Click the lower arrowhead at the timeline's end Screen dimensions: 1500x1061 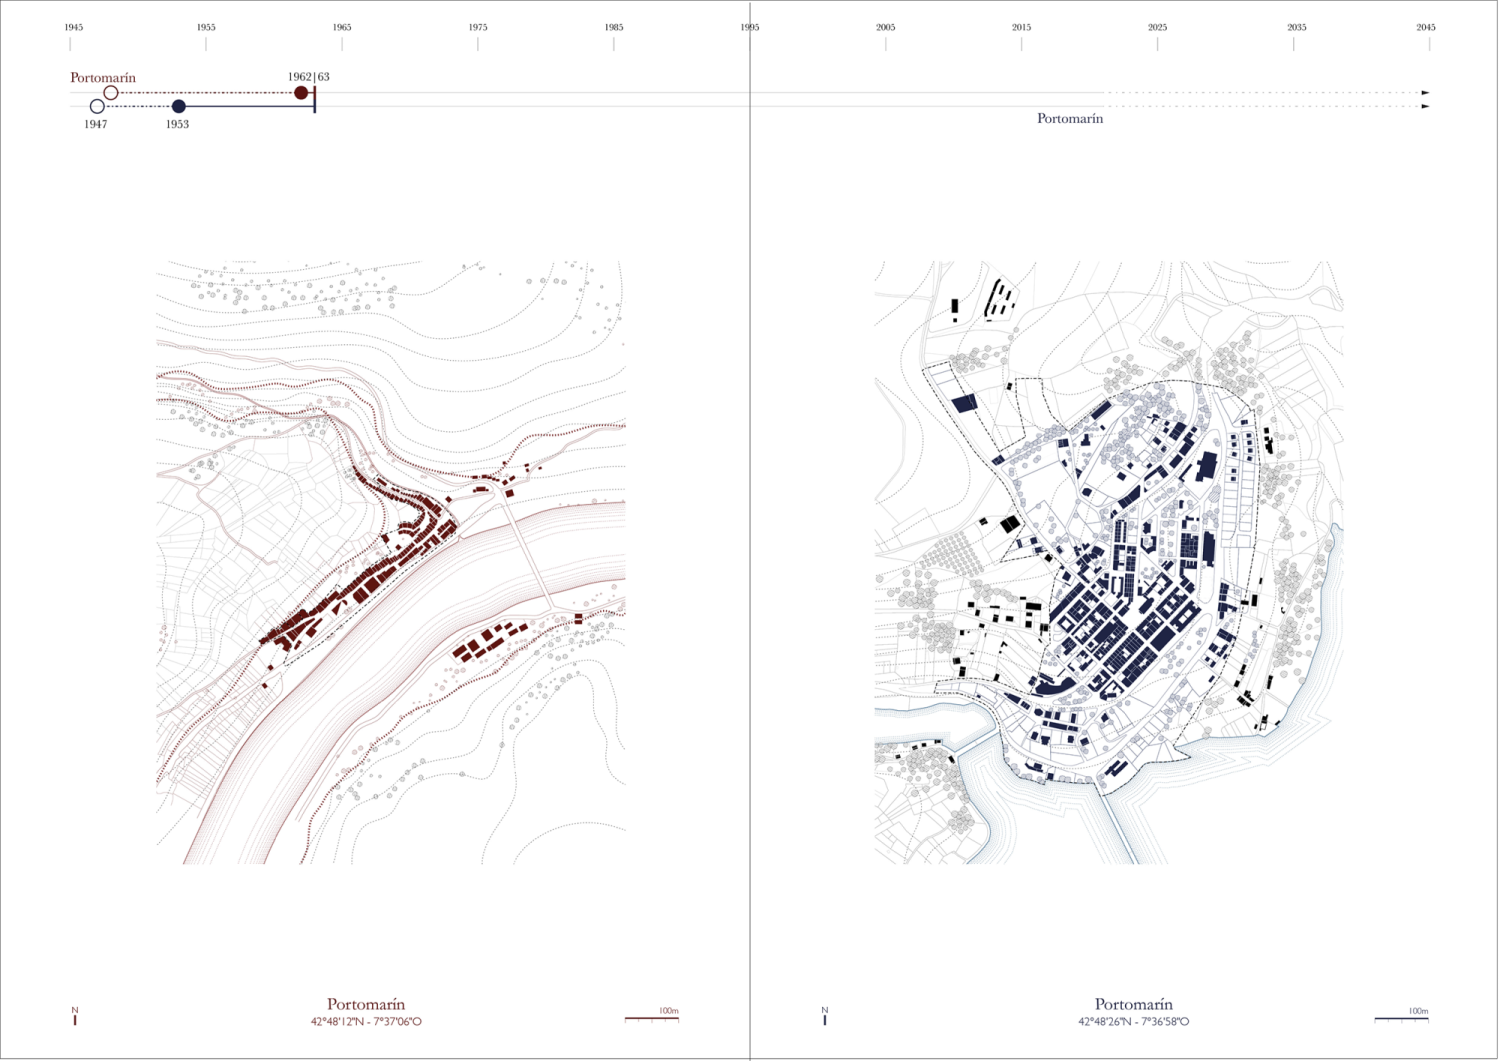(1425, 106)
